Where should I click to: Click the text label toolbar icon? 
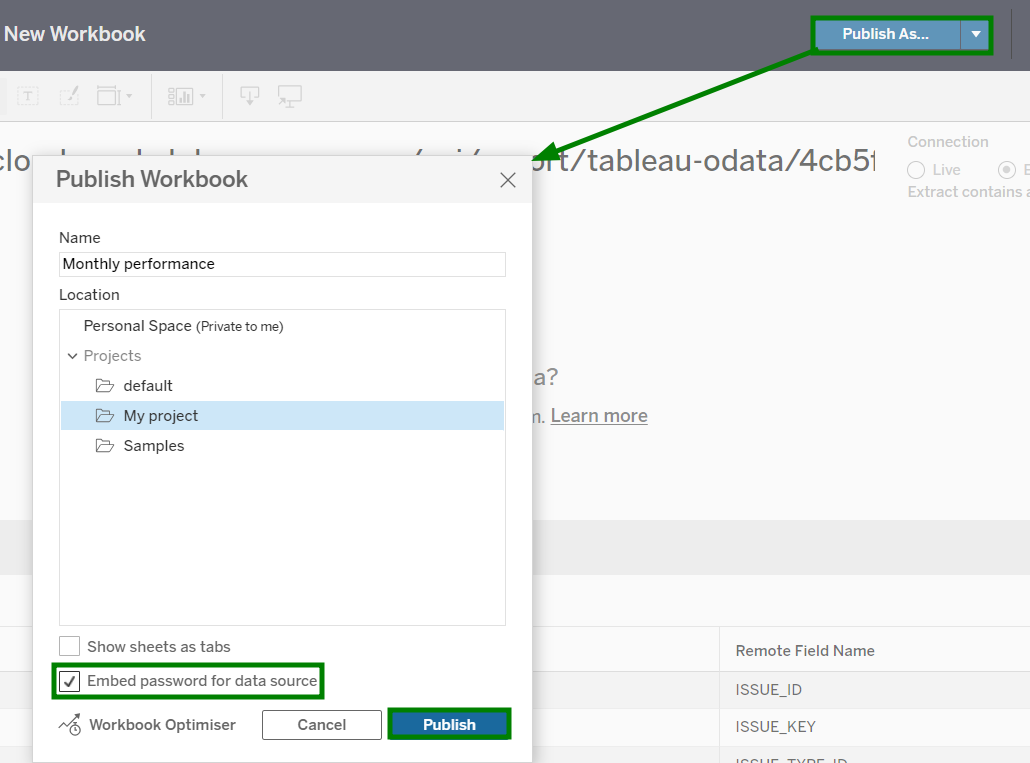(x=28, y=96)
